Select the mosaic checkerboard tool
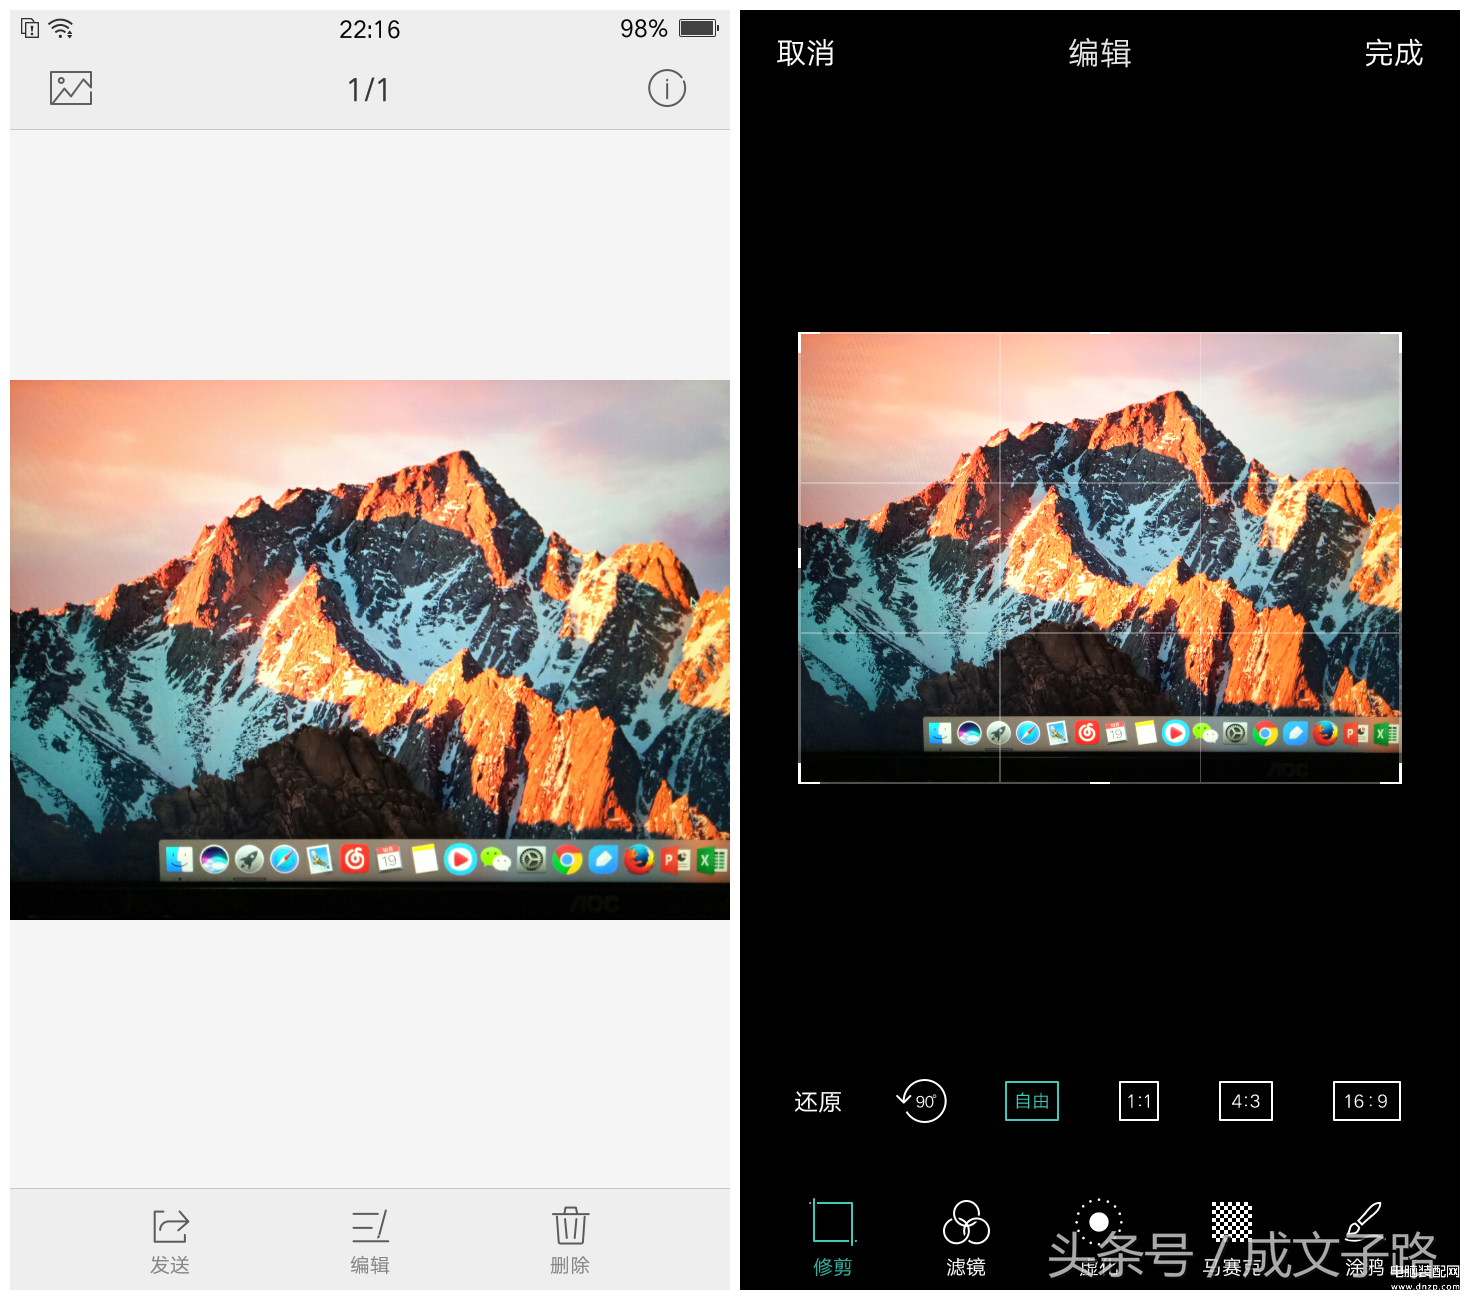The height and width of the screenshot is (1300, 1470). tap(1232, 1221)
